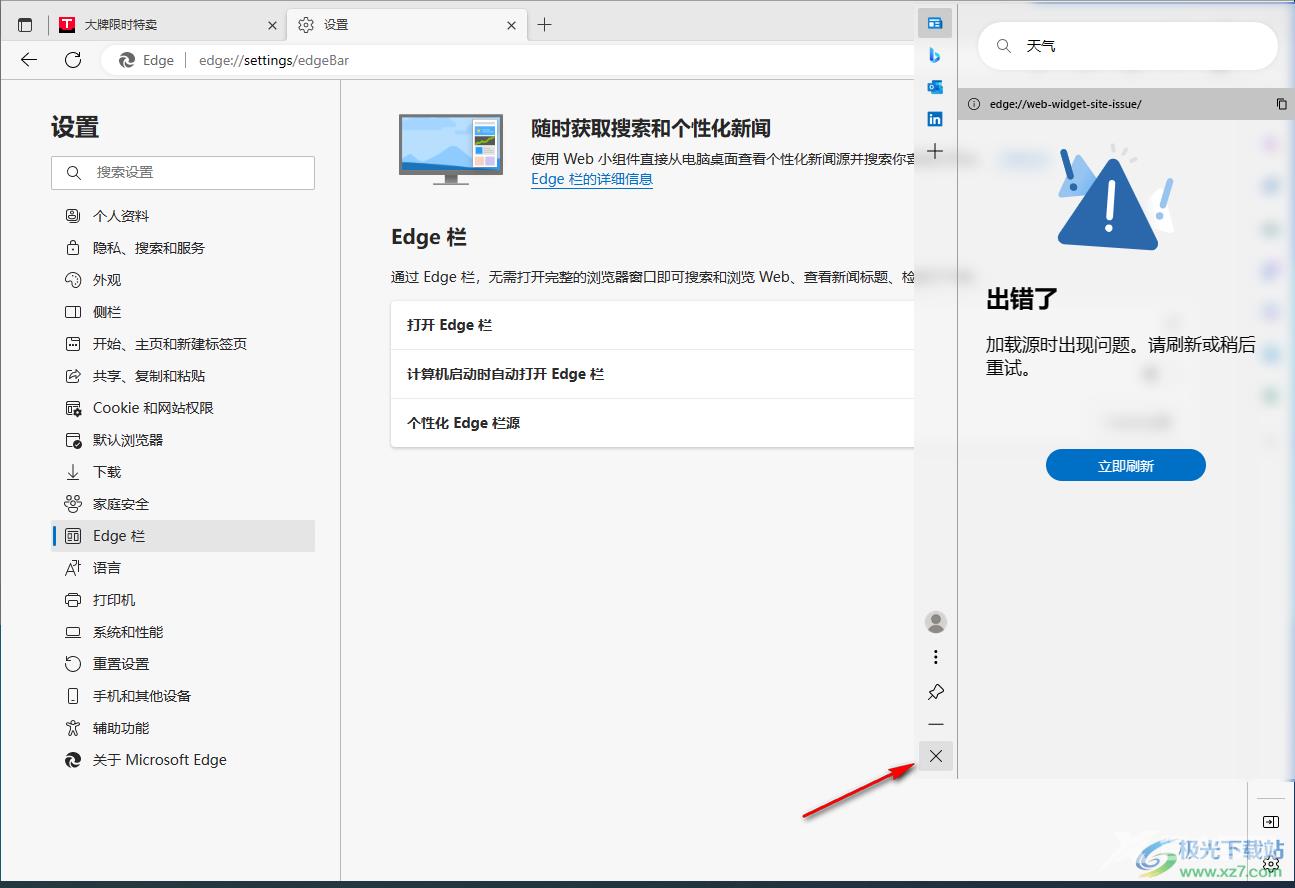Minimize the Edge bar with the dash icon
This screenshot has width=1295, height=888.
tap(936, 724)
